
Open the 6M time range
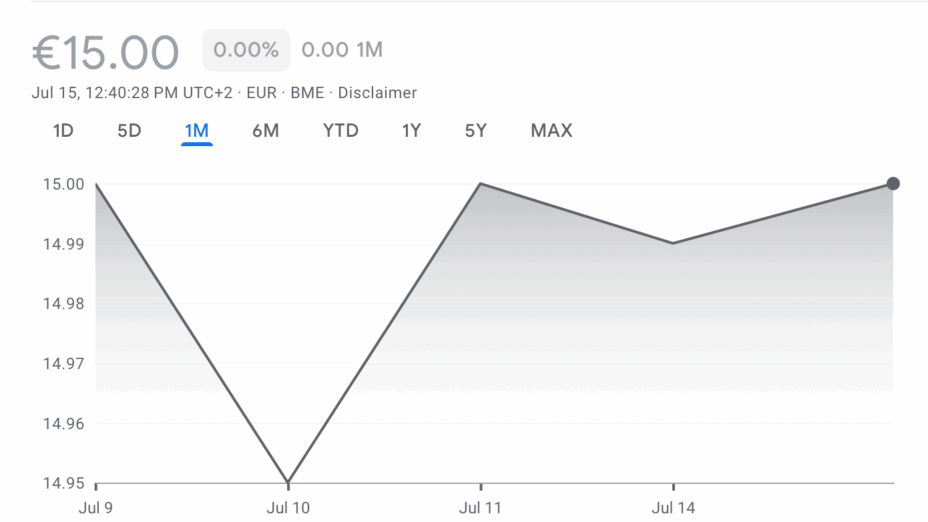pyautogui.click(x=265, y=131)
